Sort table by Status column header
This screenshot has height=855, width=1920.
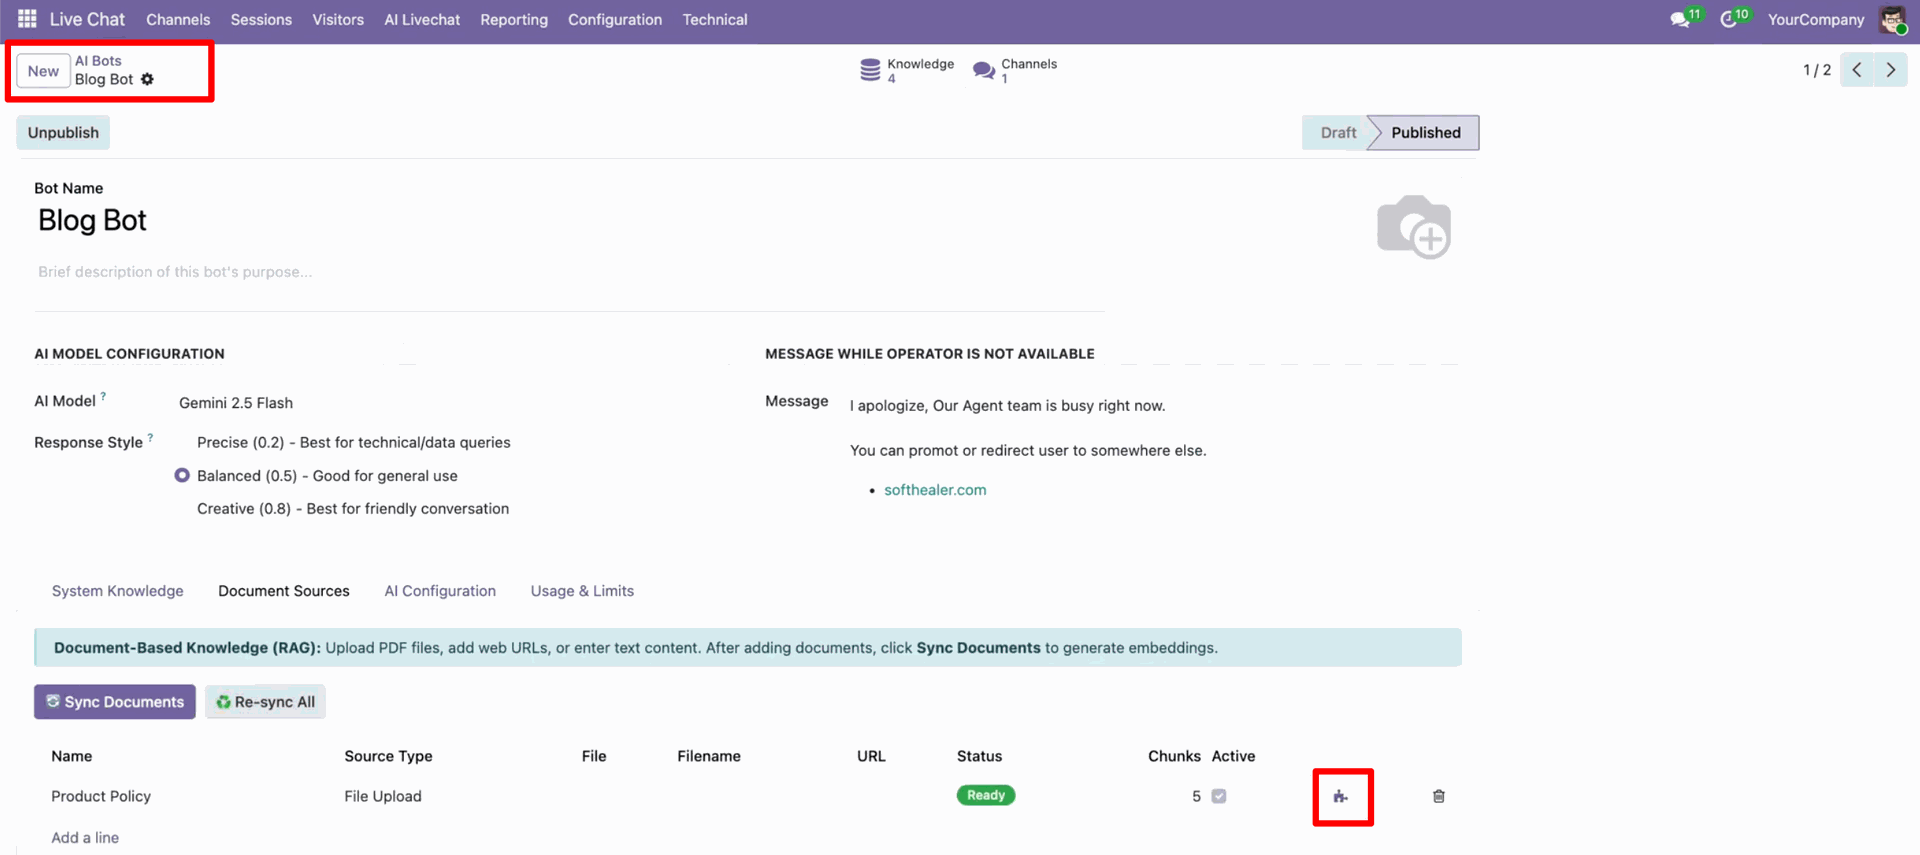(979, 756)
